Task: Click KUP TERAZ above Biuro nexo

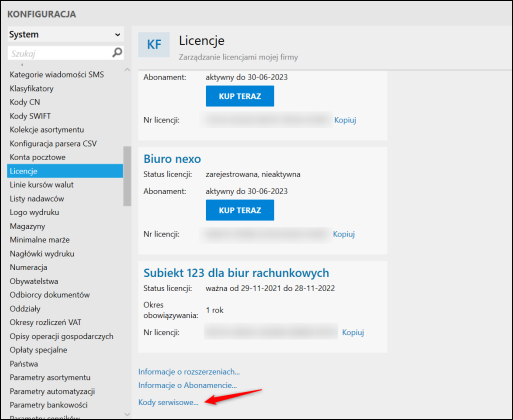Action: [x=240, y=96]
